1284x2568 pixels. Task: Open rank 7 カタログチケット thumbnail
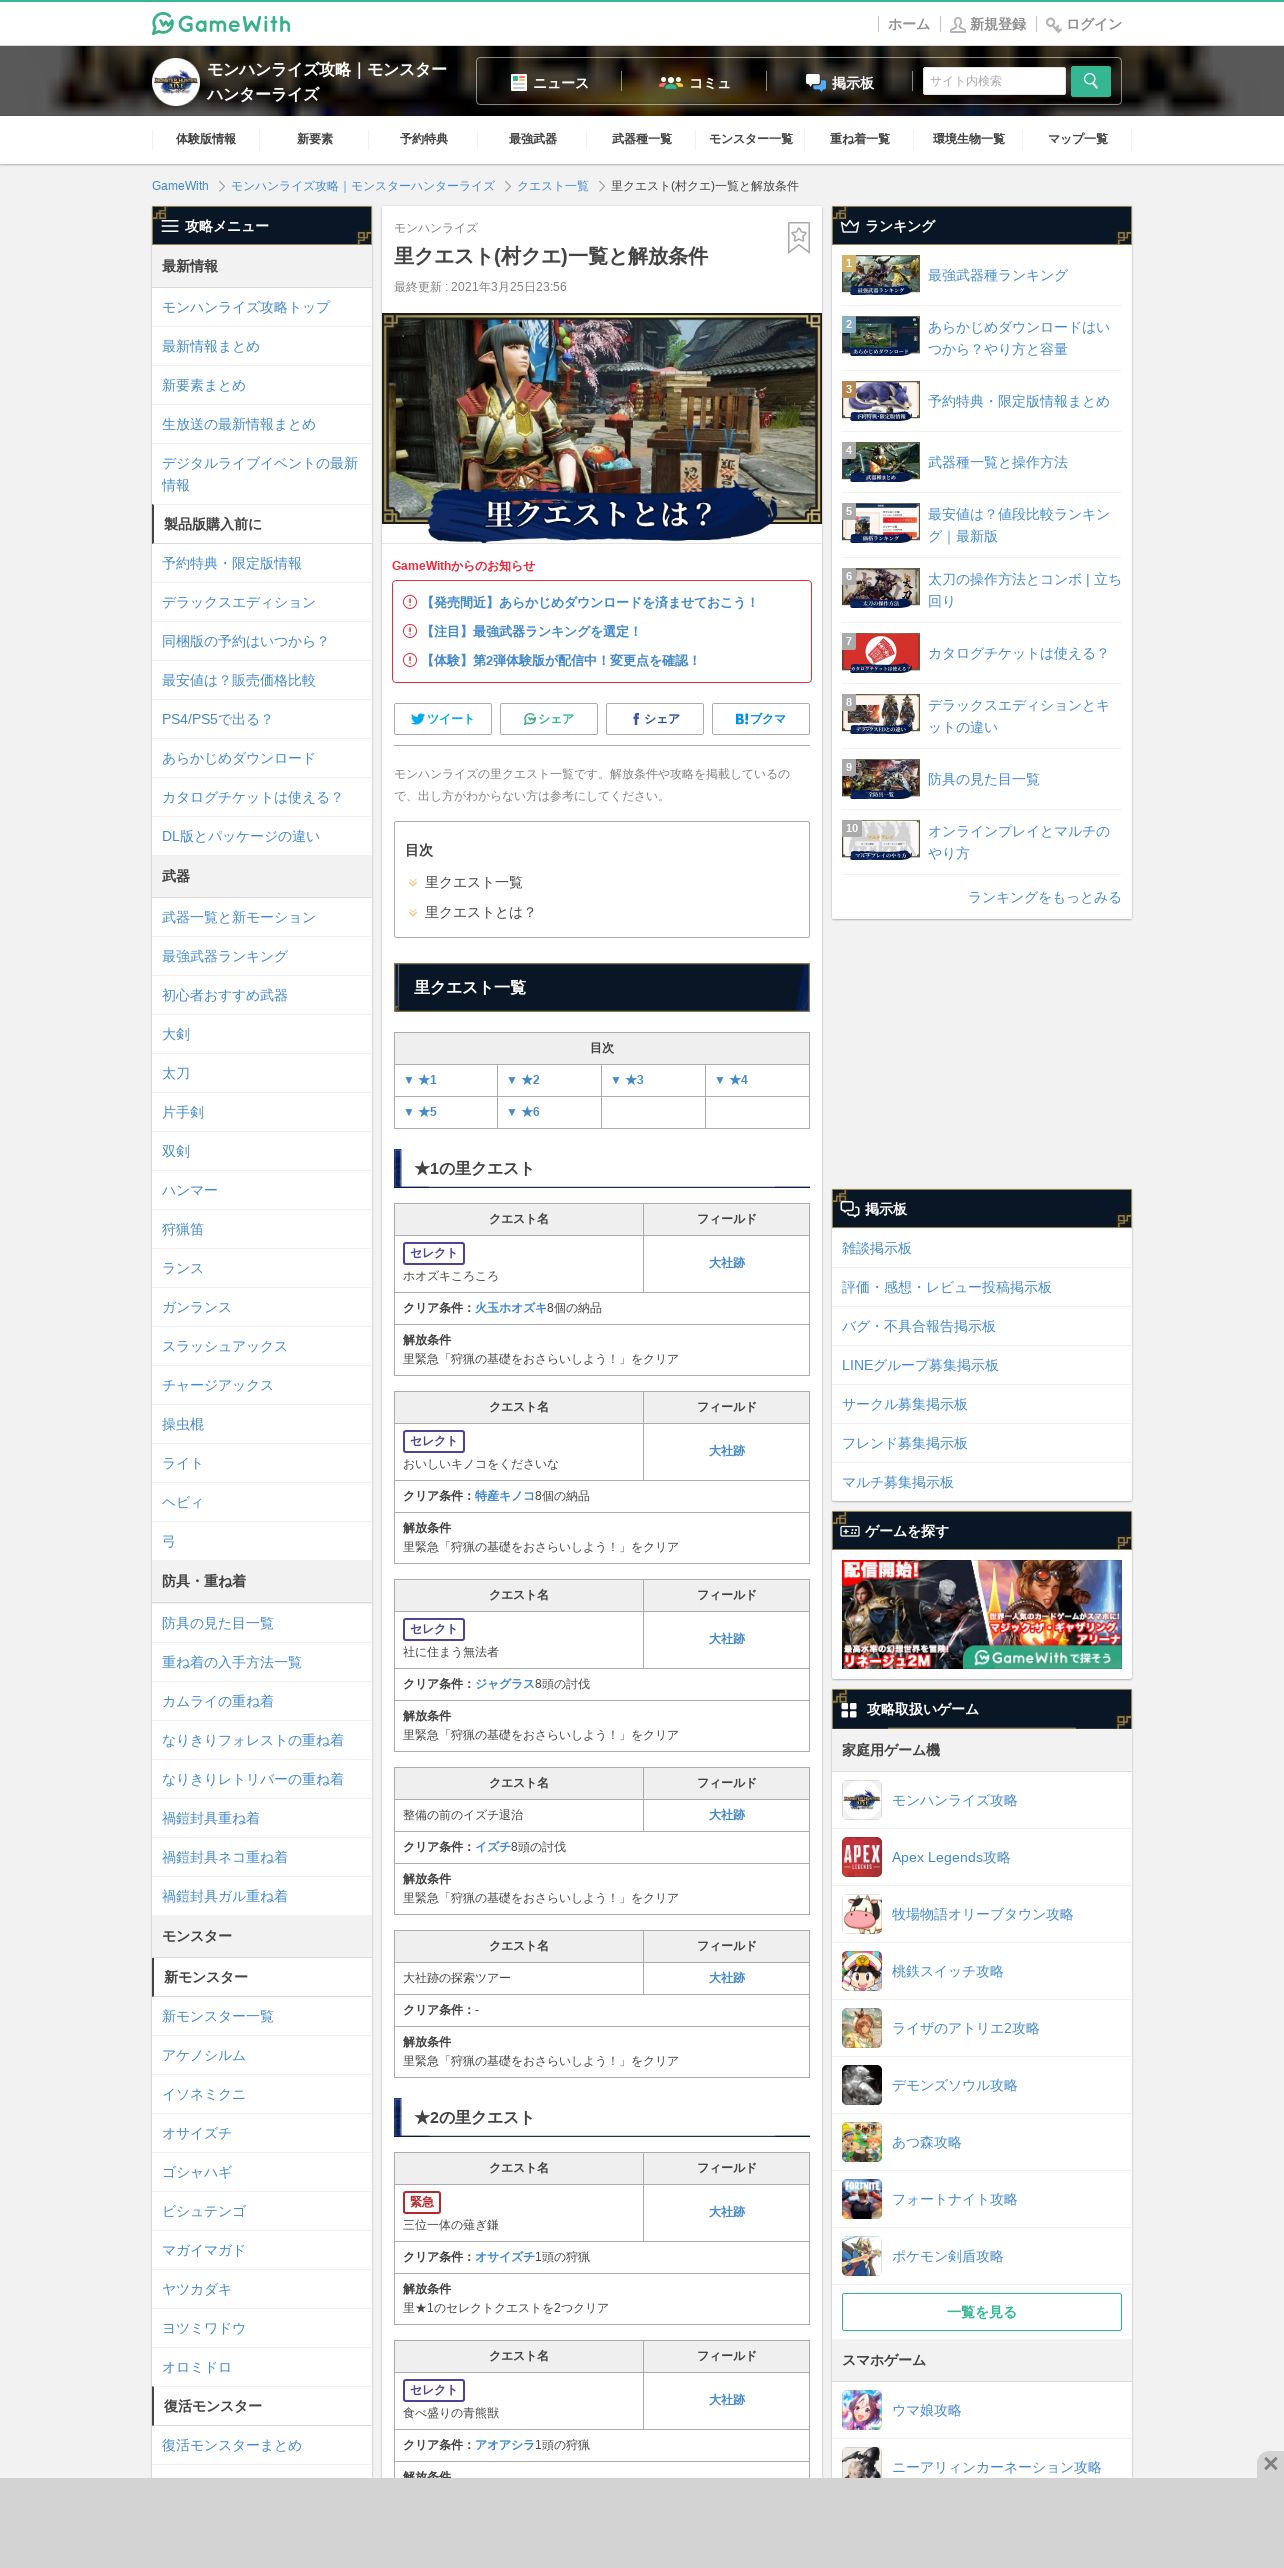881,653
